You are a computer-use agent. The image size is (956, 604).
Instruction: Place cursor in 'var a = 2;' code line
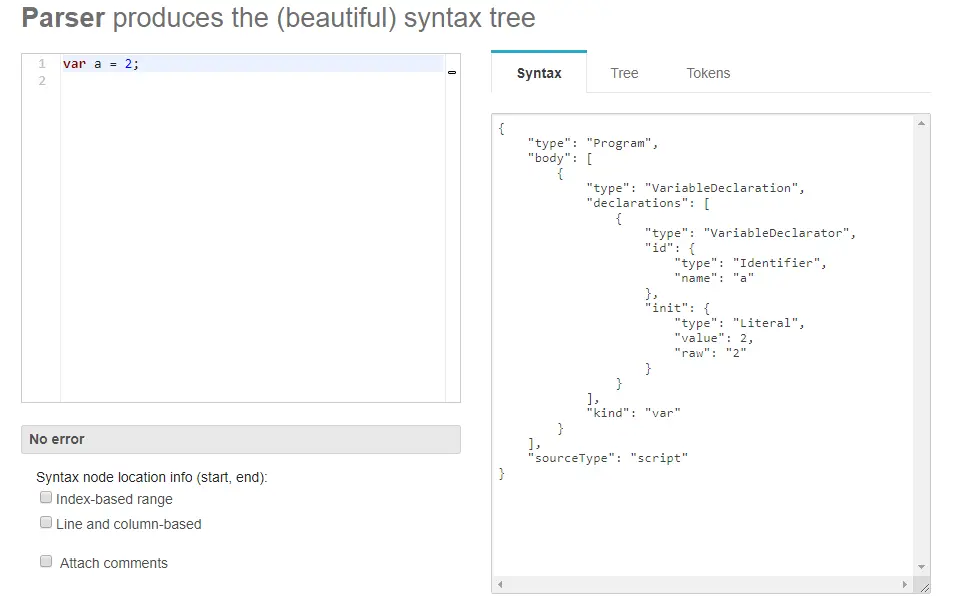point(101,64)
